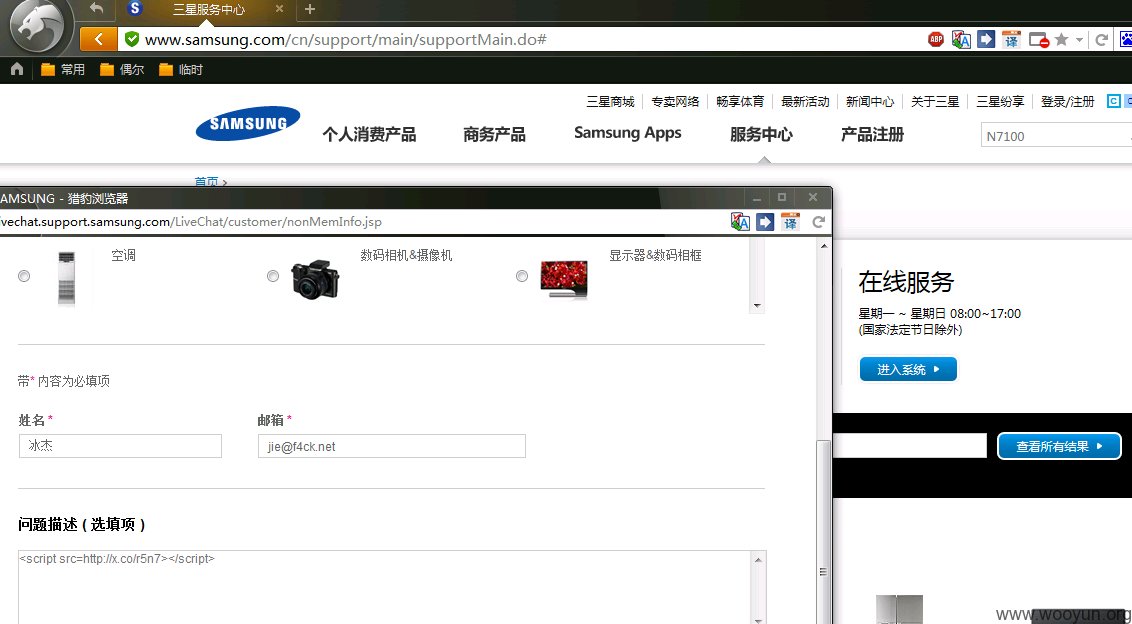The image size is (1132, 624).
Task: Open dropdown arrow next to star icon
Action: tap(1079, 40)
